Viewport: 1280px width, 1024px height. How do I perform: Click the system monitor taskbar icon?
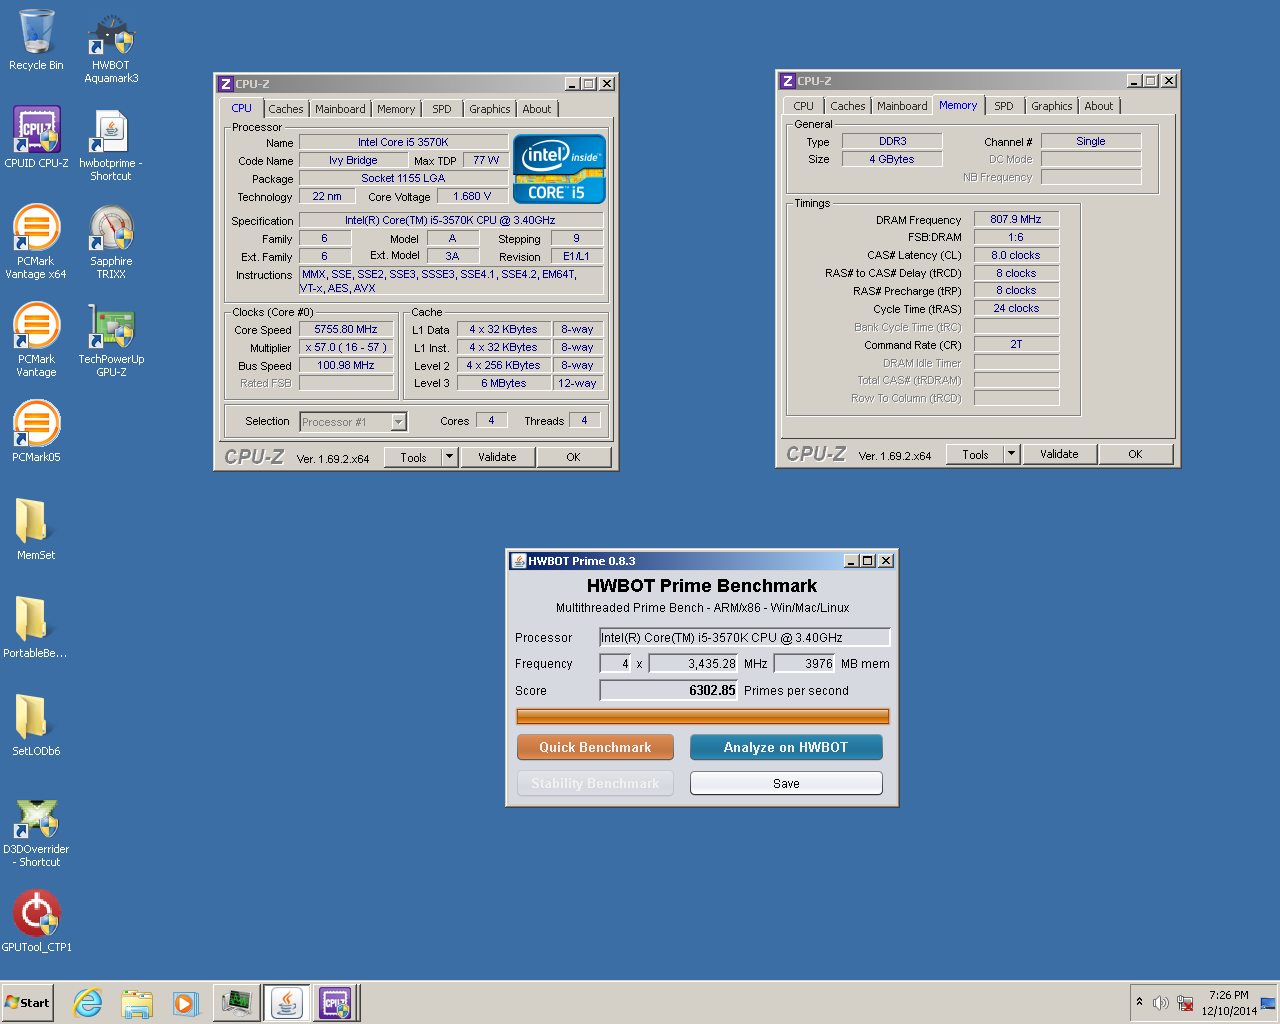[x=236, y=1003]
